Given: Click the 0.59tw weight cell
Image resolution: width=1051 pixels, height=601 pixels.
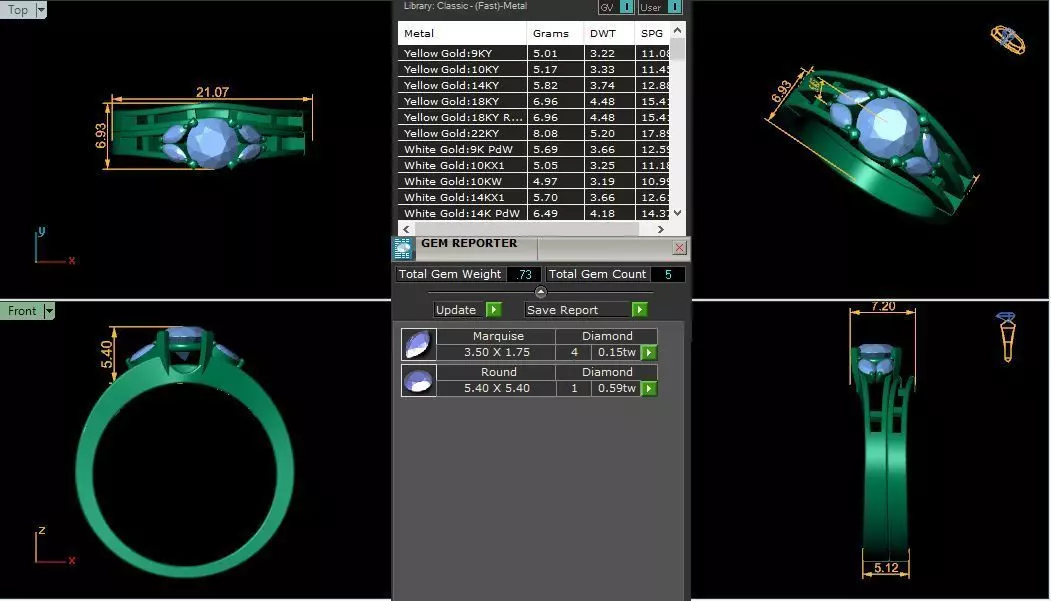Looking at the screenshot, I should click(x=616, y=389).
